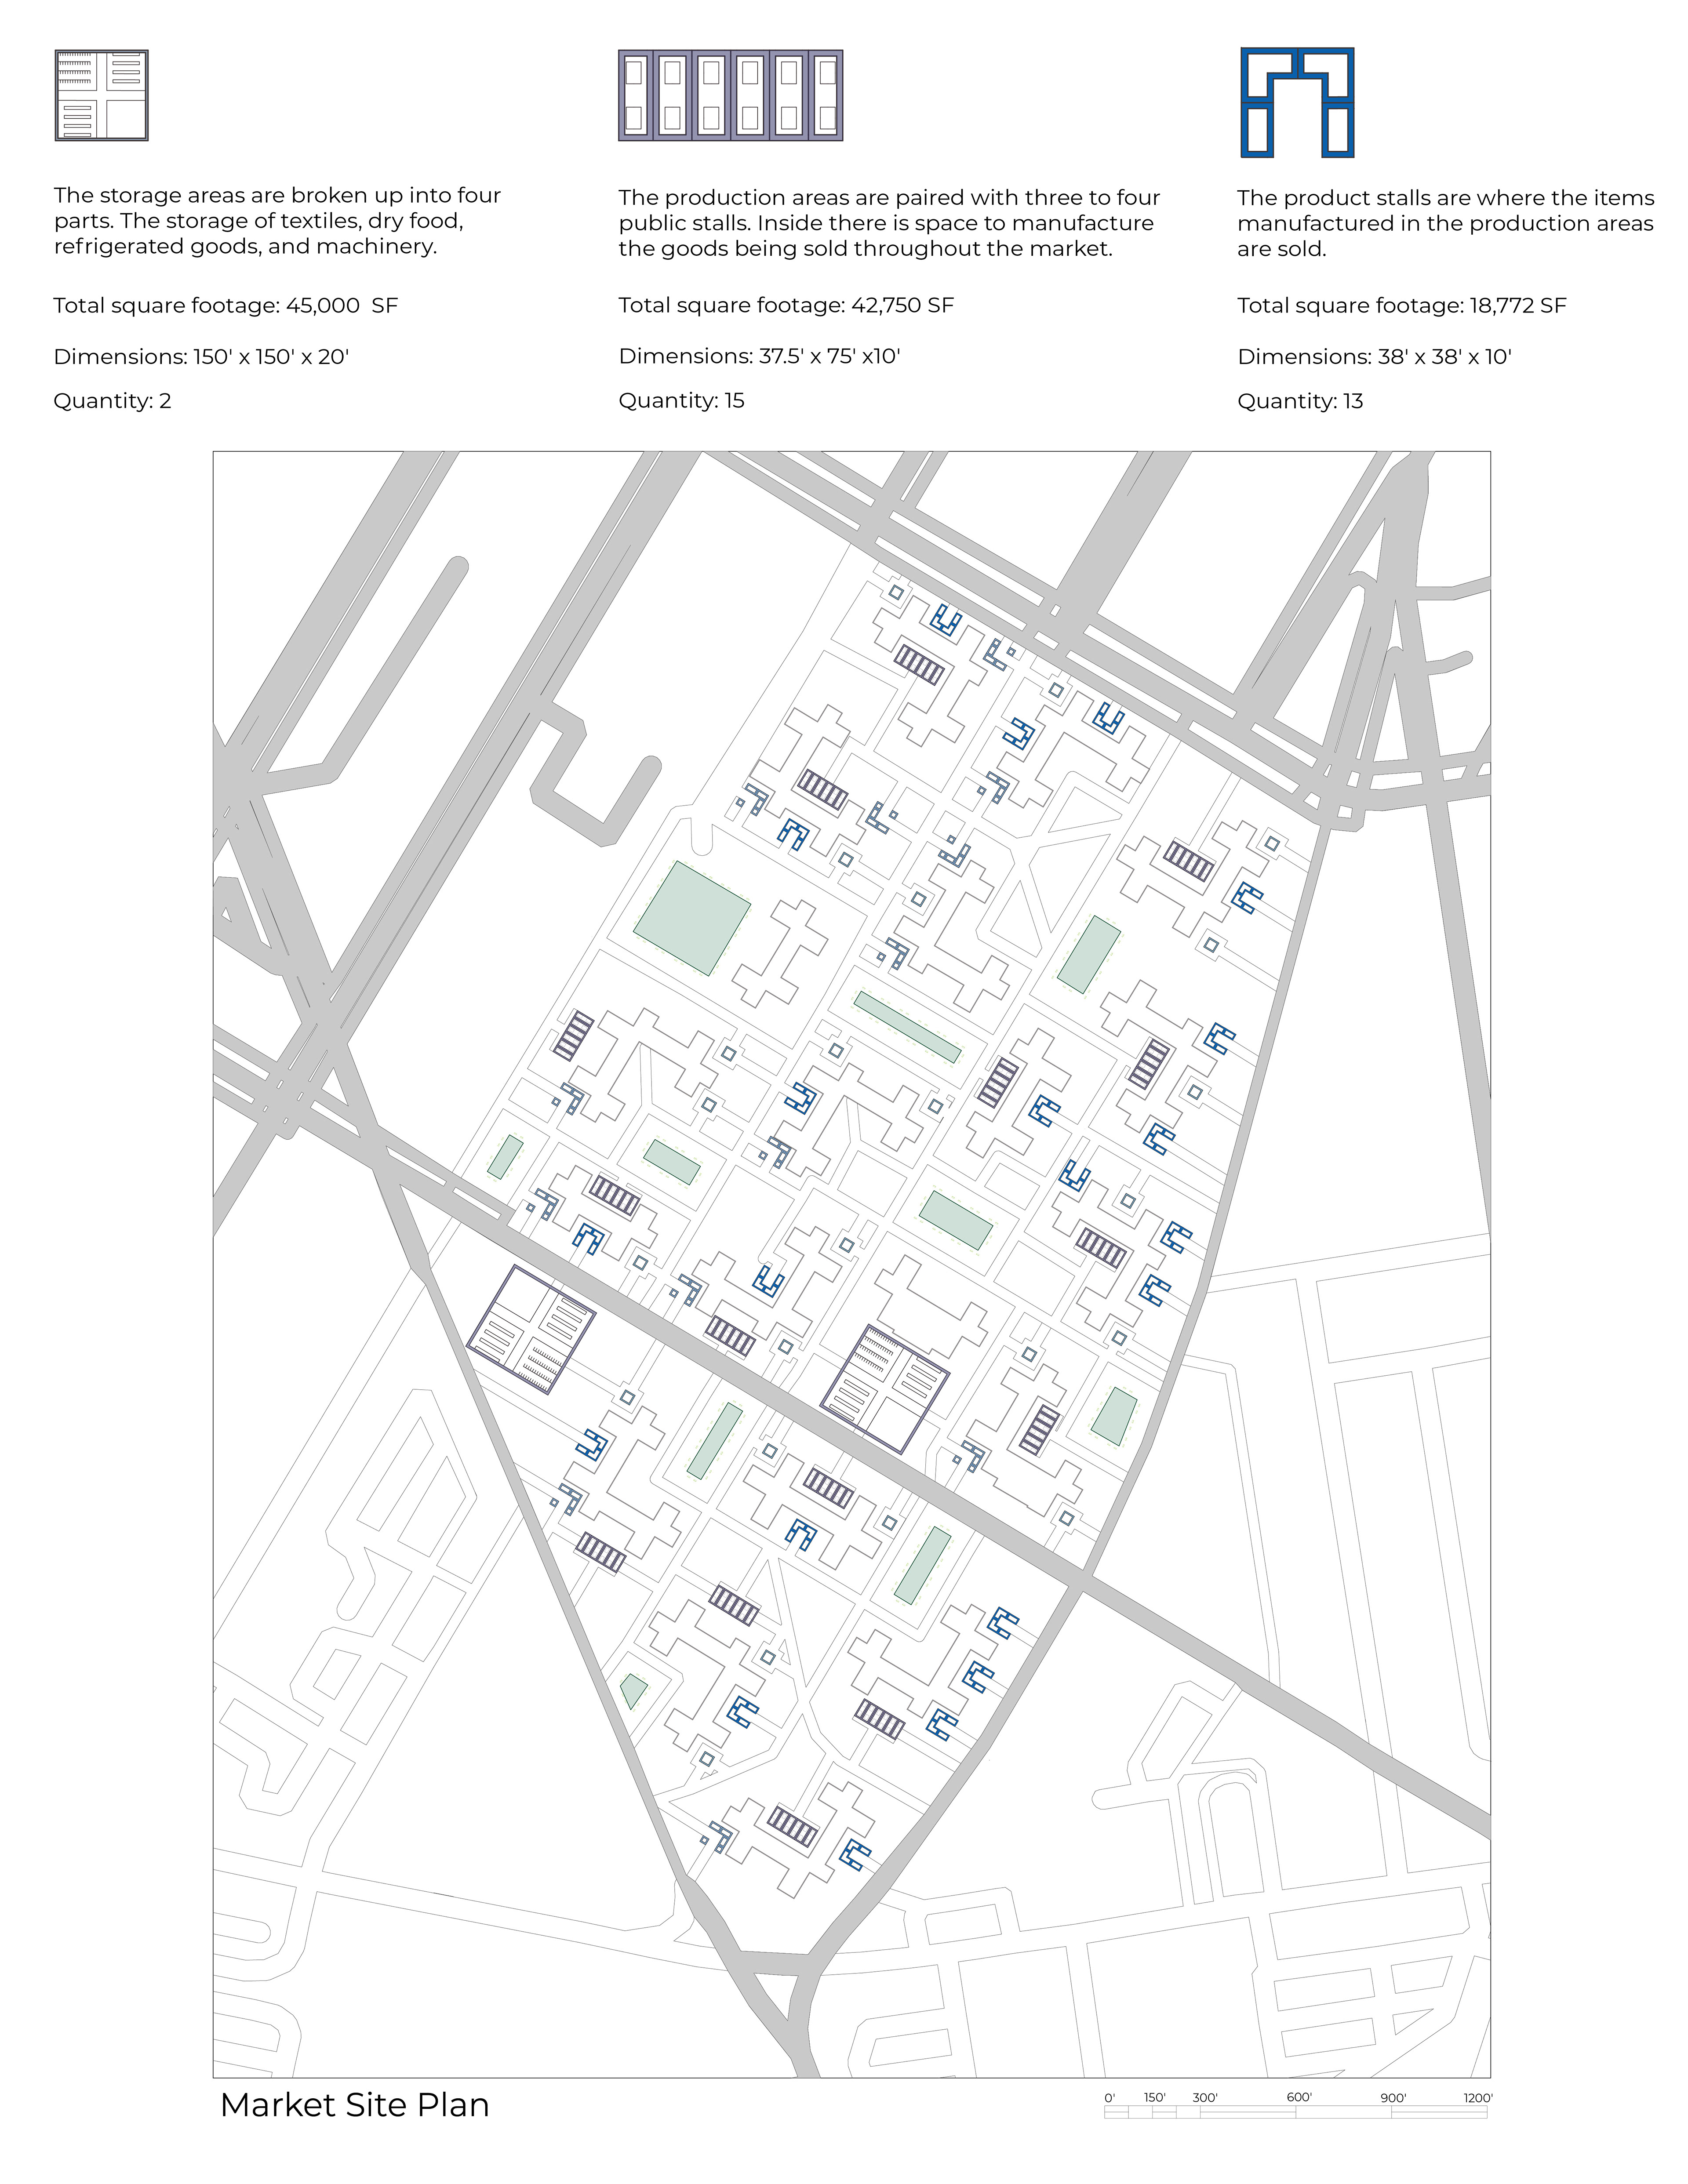1688x2184 pixels.
Task: Click the blue product stall legend icon
Action: point(1297,102)
